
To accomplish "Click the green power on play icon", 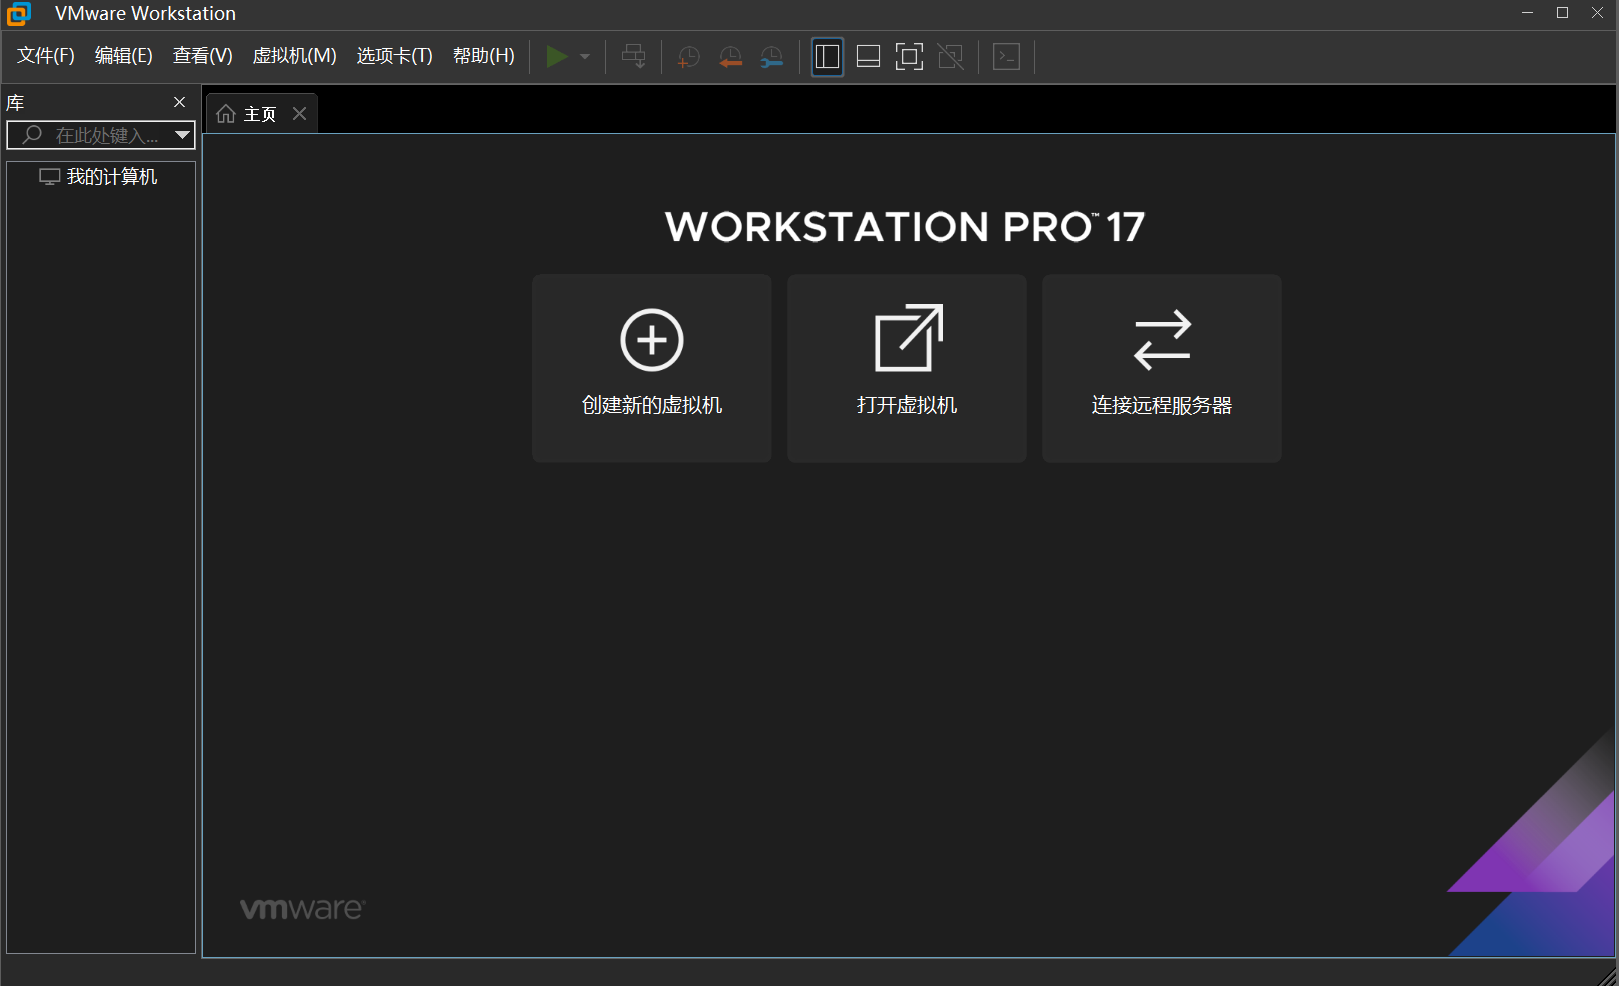I will point(557,57).
